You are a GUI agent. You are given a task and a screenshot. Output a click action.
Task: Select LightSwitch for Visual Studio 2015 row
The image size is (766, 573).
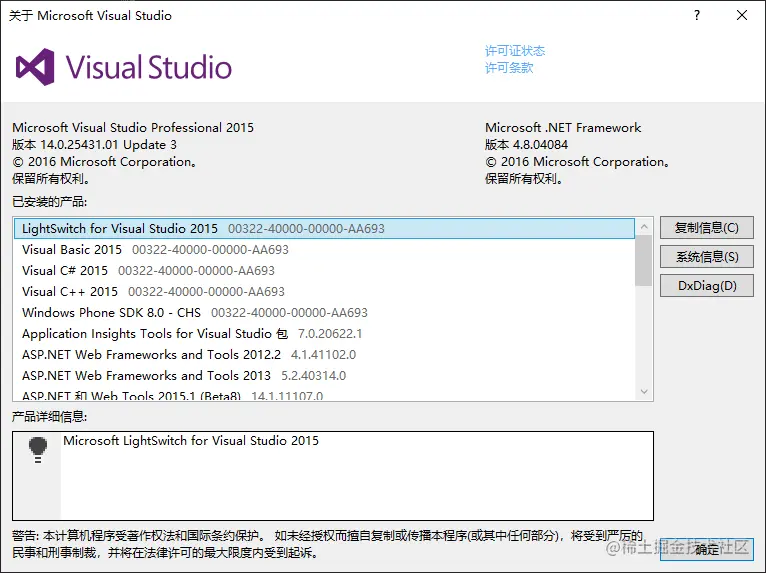click(x=324, y=229)
